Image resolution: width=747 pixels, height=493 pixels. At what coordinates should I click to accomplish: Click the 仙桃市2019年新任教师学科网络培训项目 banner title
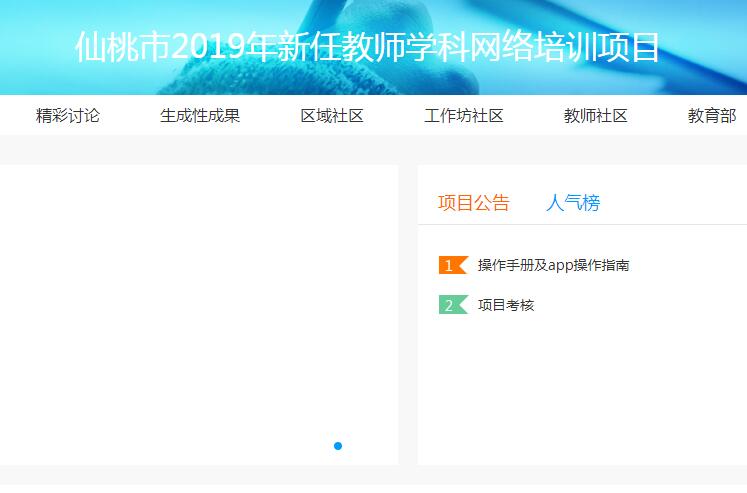coord(367,47)
